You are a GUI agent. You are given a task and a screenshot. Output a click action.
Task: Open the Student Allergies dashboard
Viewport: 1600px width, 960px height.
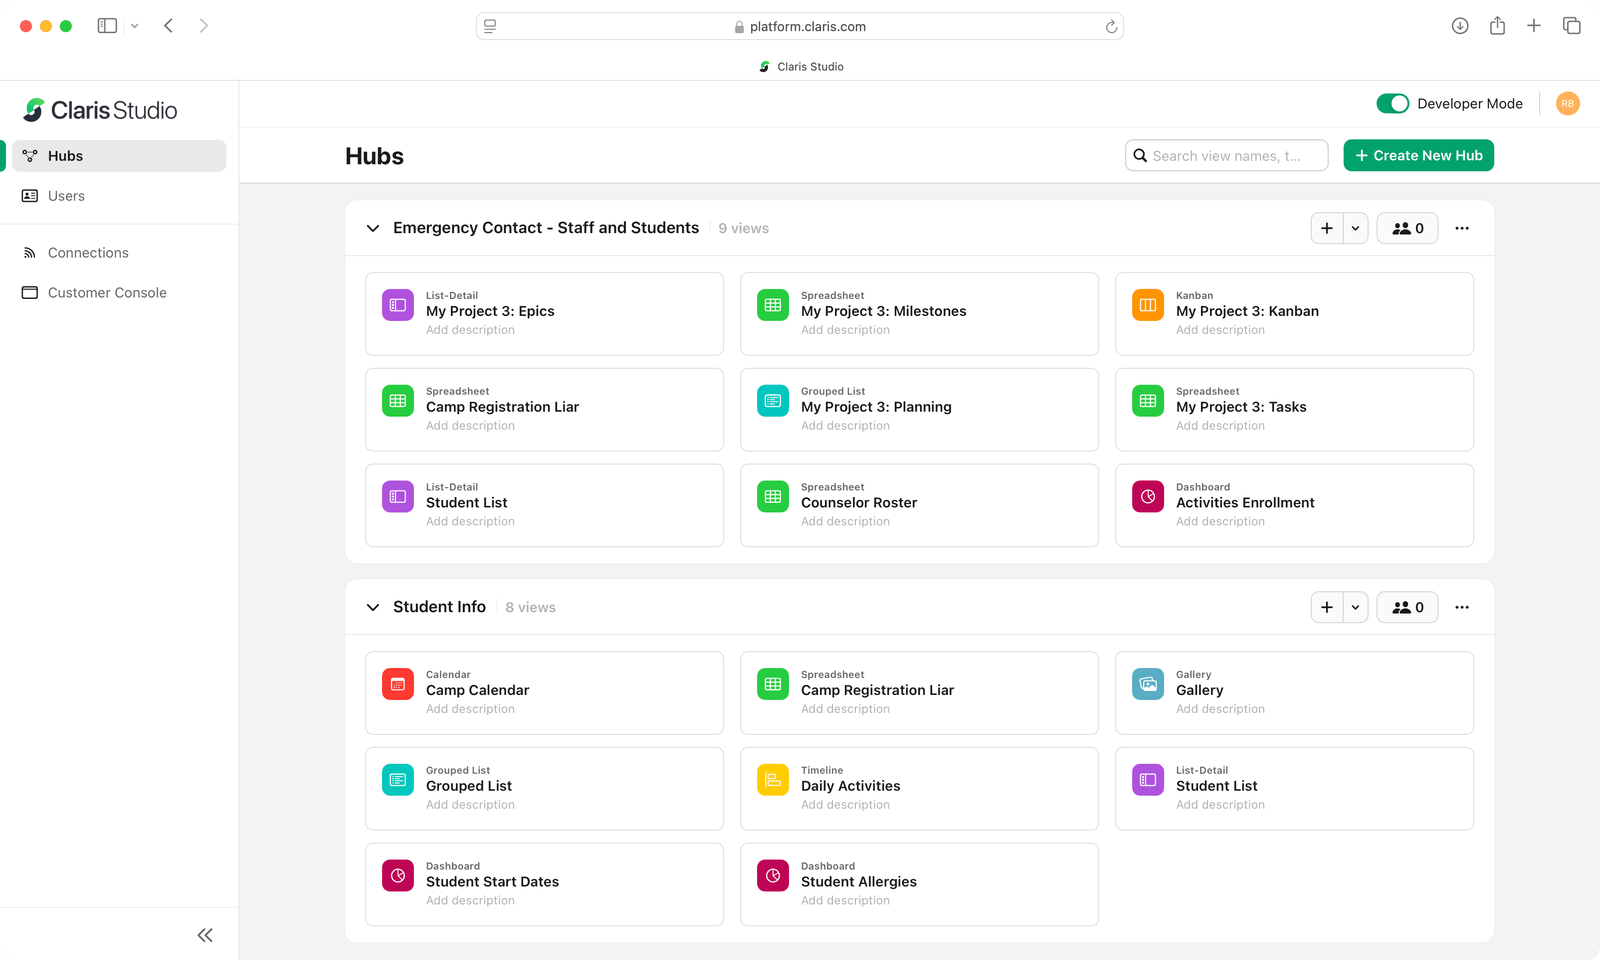click(x=858, y=881)
